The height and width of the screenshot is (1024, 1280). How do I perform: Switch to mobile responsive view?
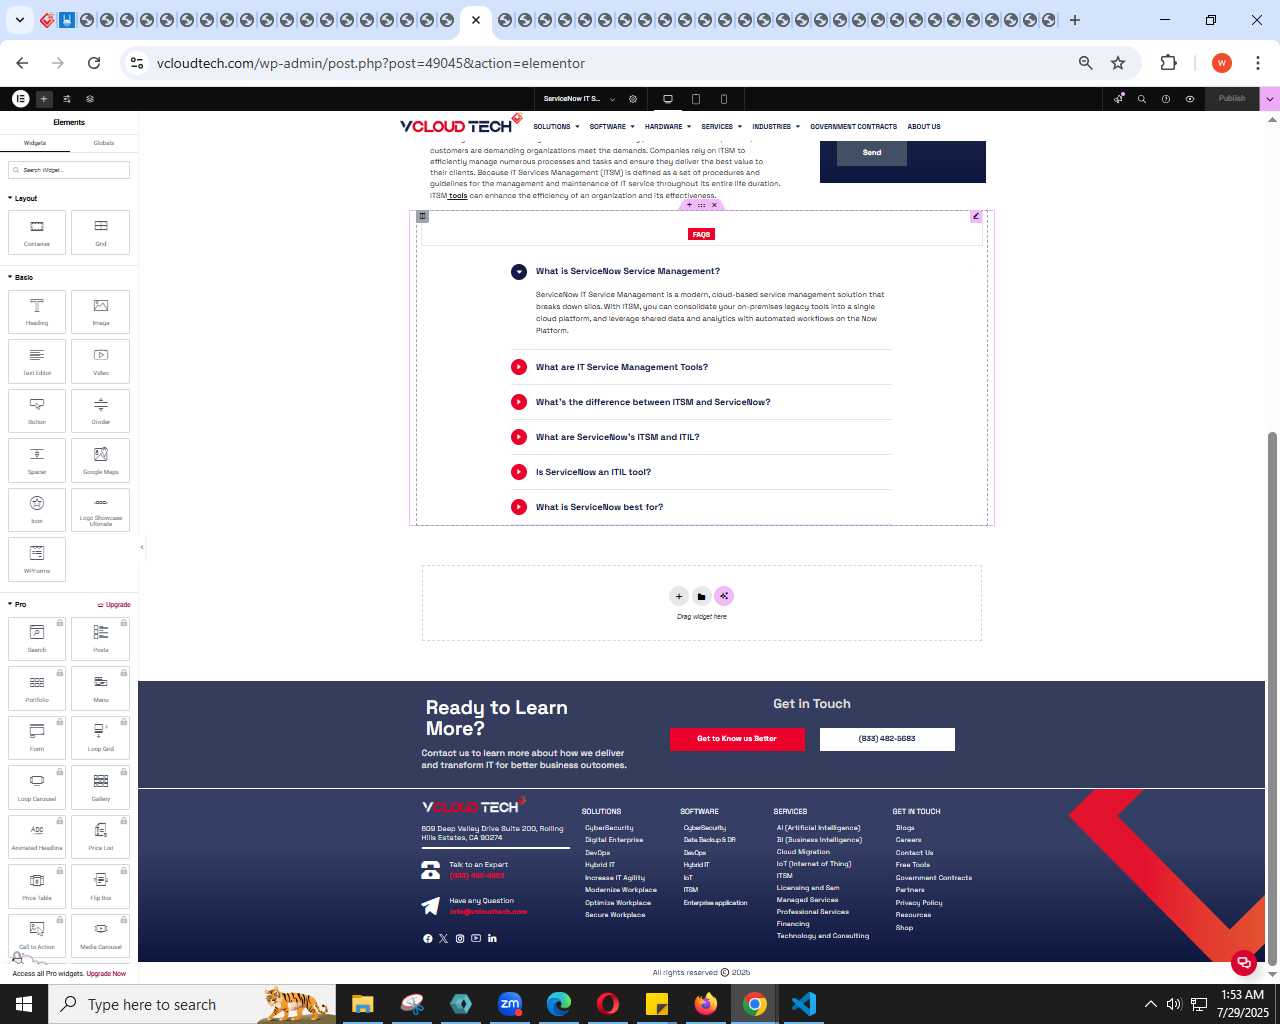(724, 99)
